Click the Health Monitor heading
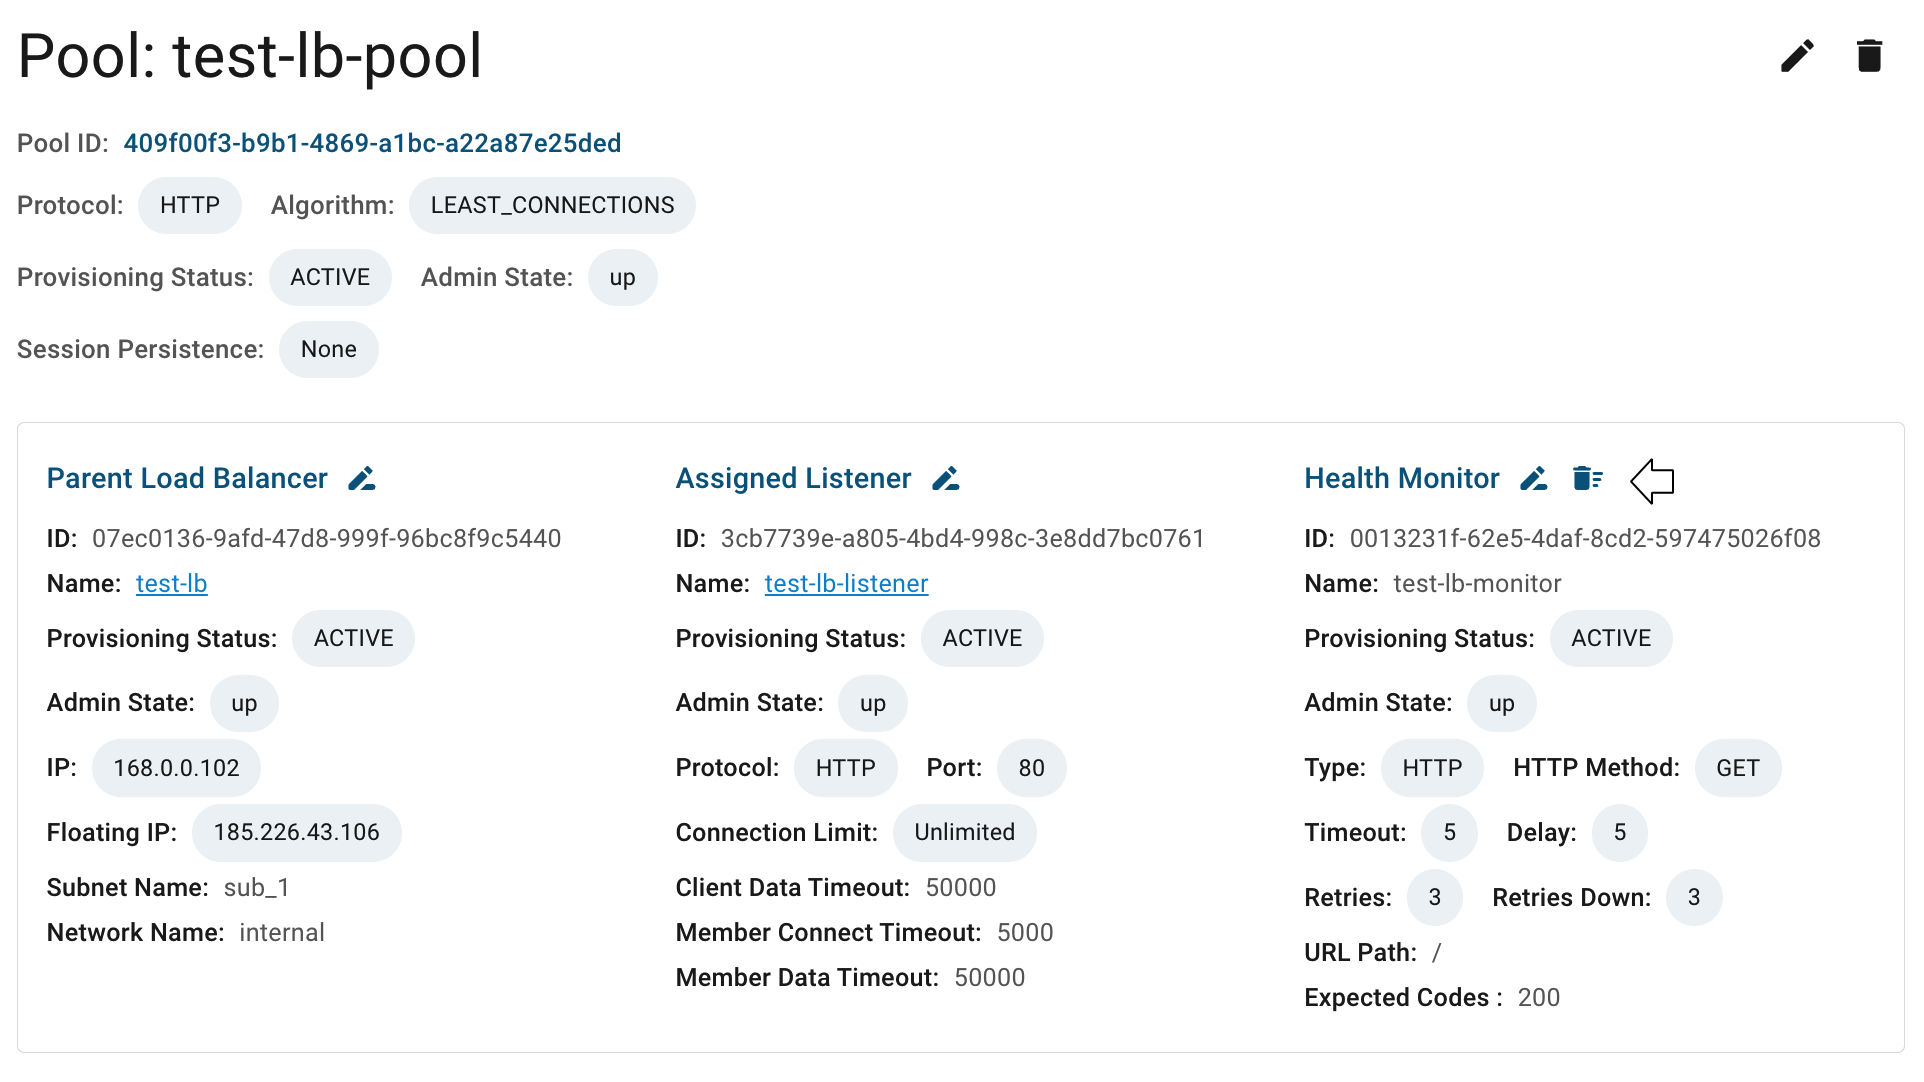The width and height of the screenshot is (1924, 1082). coord(1402,479)
